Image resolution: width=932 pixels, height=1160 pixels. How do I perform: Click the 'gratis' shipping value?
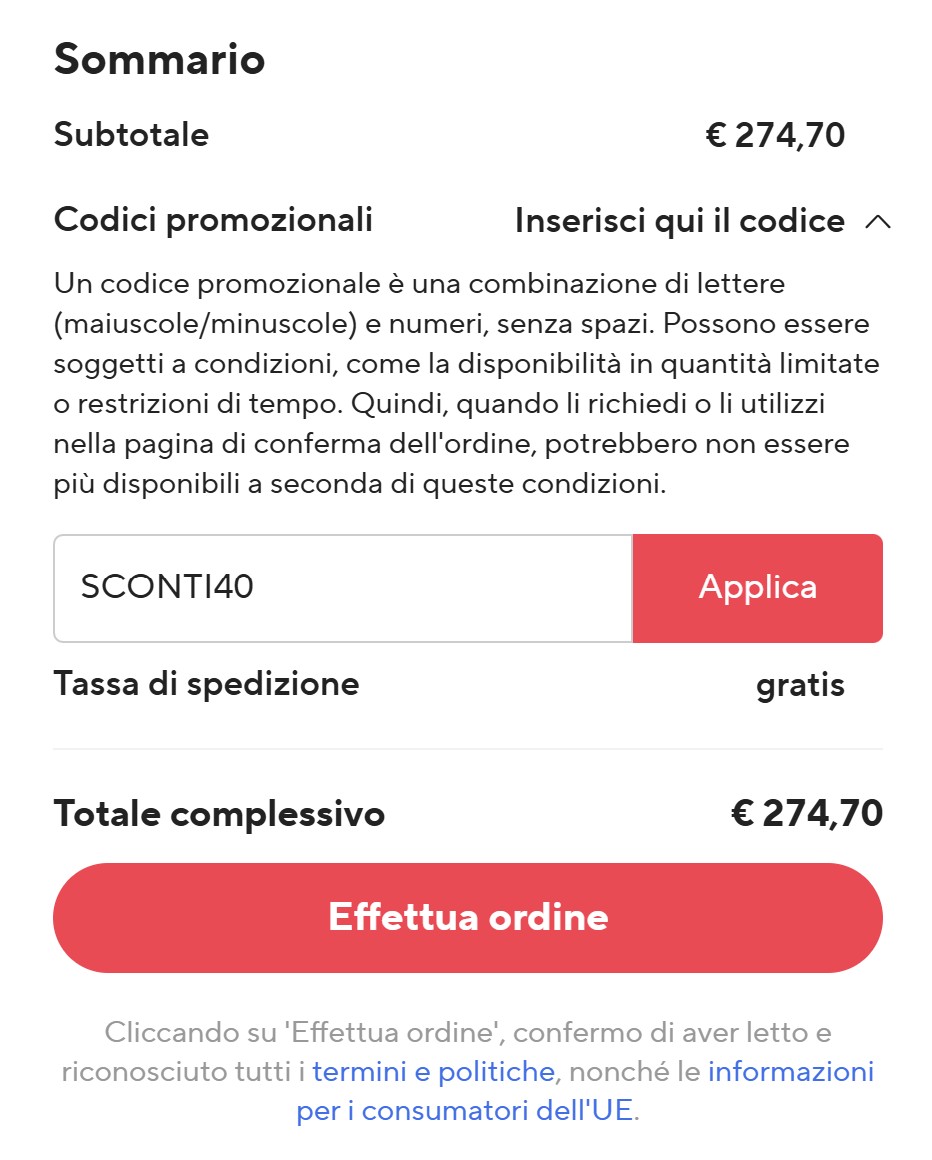pos(800,685)
